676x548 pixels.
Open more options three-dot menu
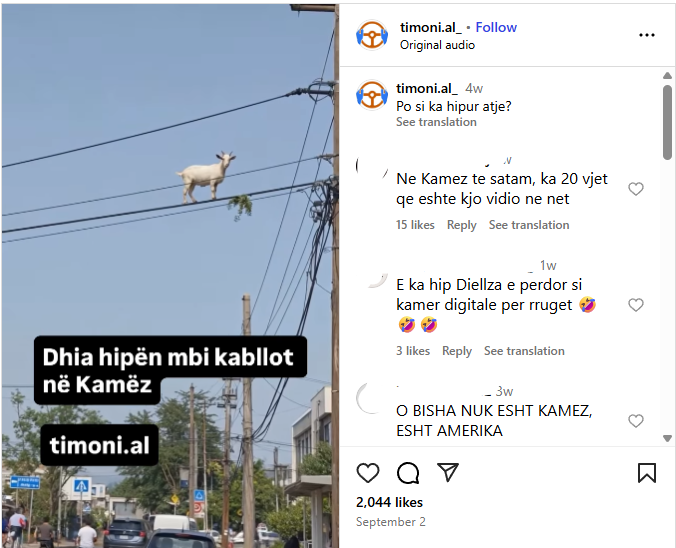tap(647, 35)
